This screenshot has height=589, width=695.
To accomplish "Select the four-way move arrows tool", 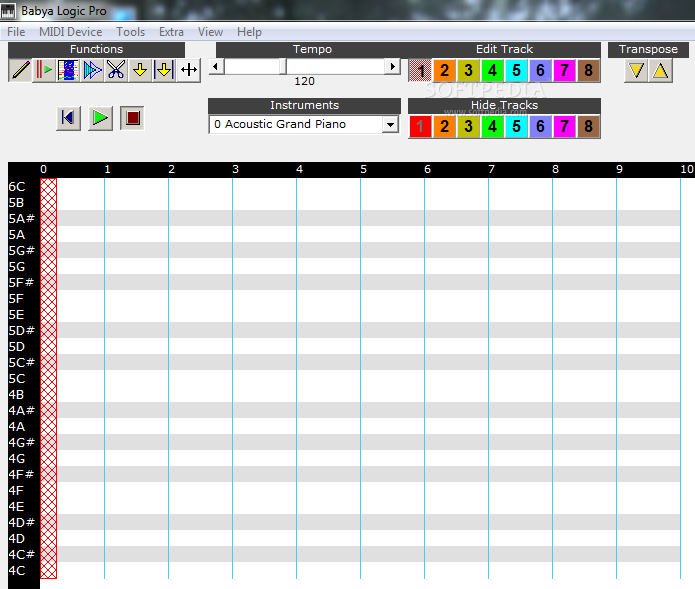I will coord(188,70).
